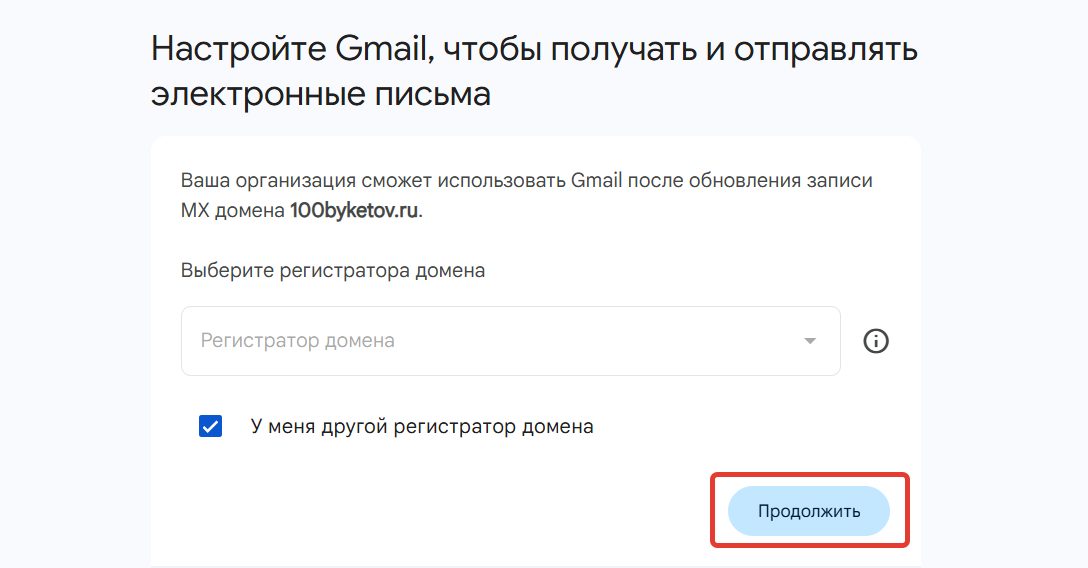Click the word Gmail in the description paragraph
The image size is (1088, 568).
[x=597, y=181]
